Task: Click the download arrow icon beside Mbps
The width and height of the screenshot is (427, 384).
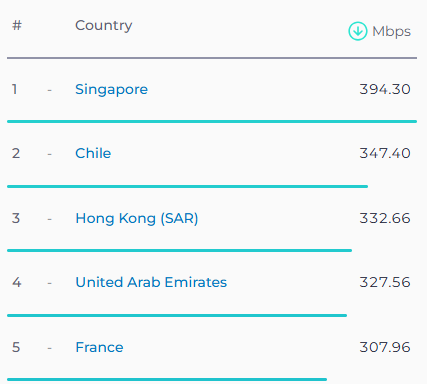Action: (358, 31)
